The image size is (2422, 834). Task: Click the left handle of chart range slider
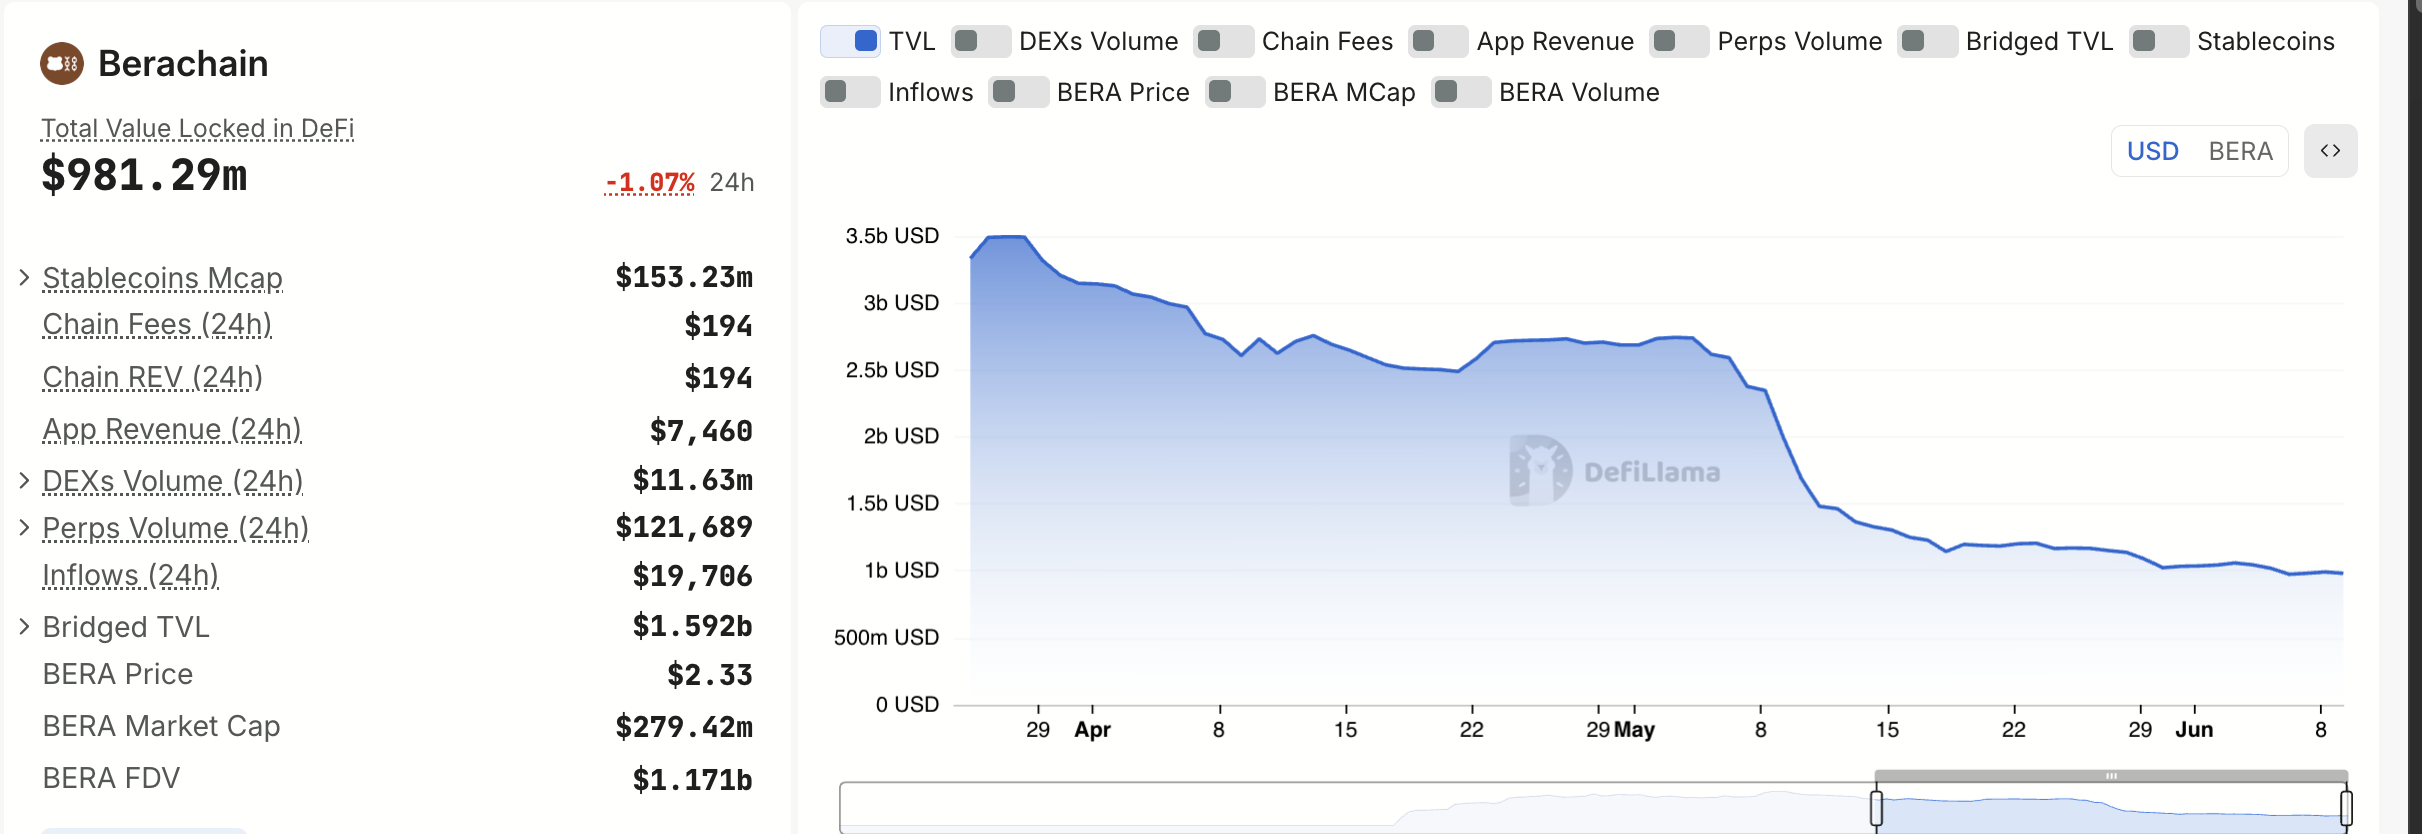pos(1876,807)
